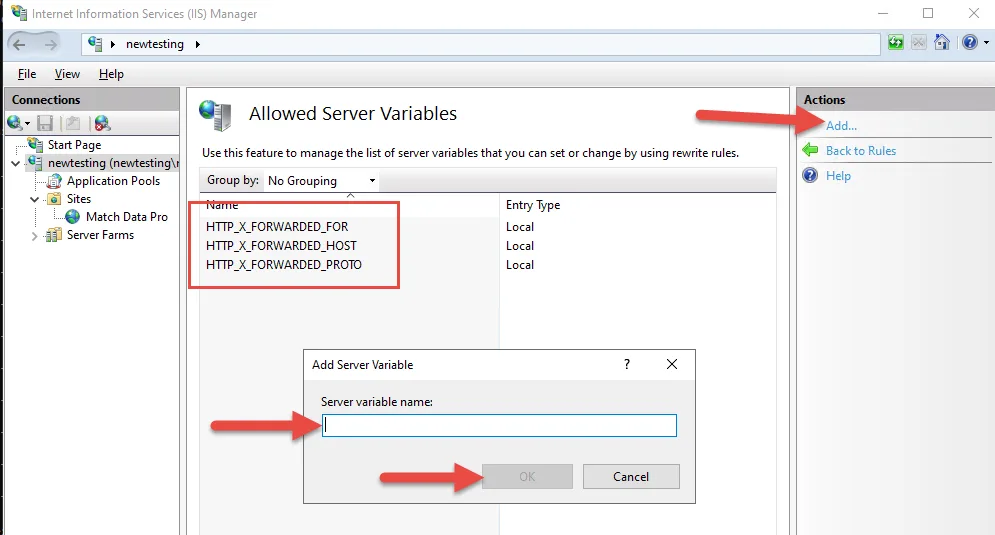Open the Group by No Grouping dropdown
Image resolution: width=995 pixels, height=535 pixels.
pyautogui.click(x=321, y=181)
